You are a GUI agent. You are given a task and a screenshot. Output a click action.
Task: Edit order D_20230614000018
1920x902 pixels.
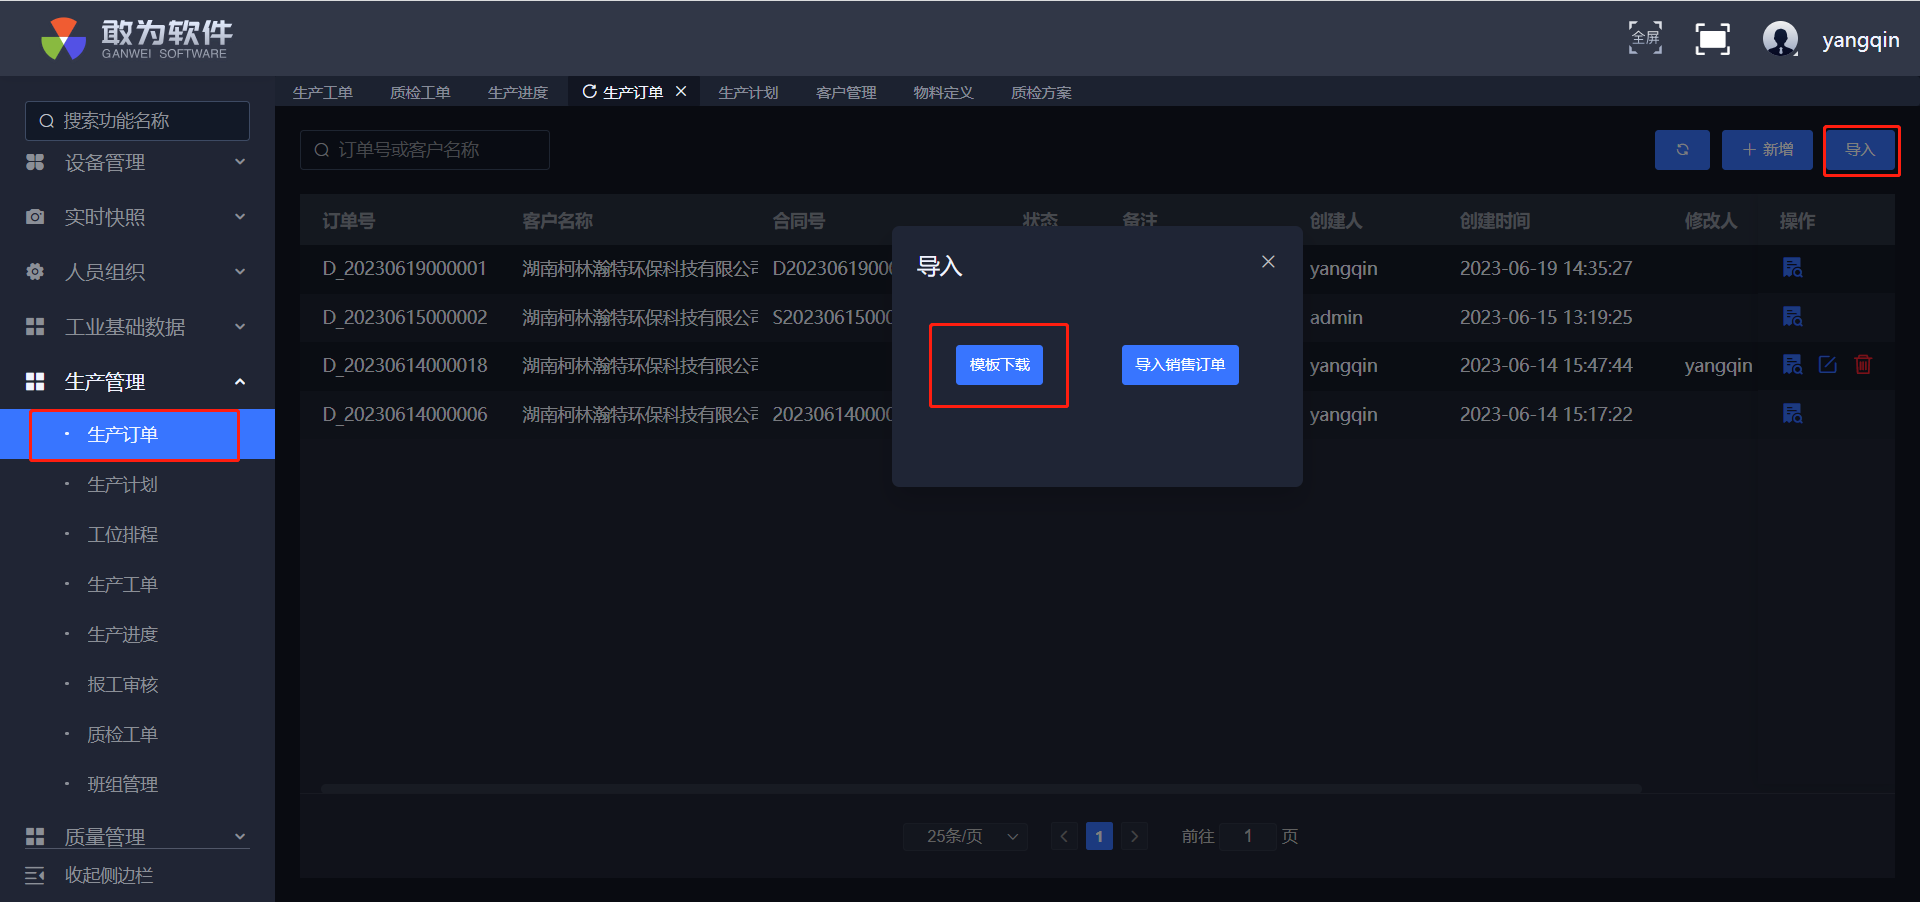tap(1828, 364)
